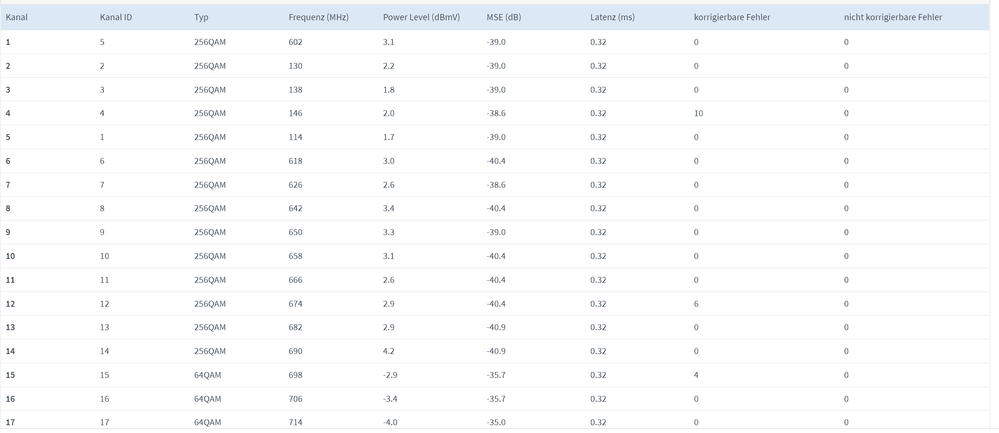
Task: Click the Kanal ID column header
Action: (116, 18)
